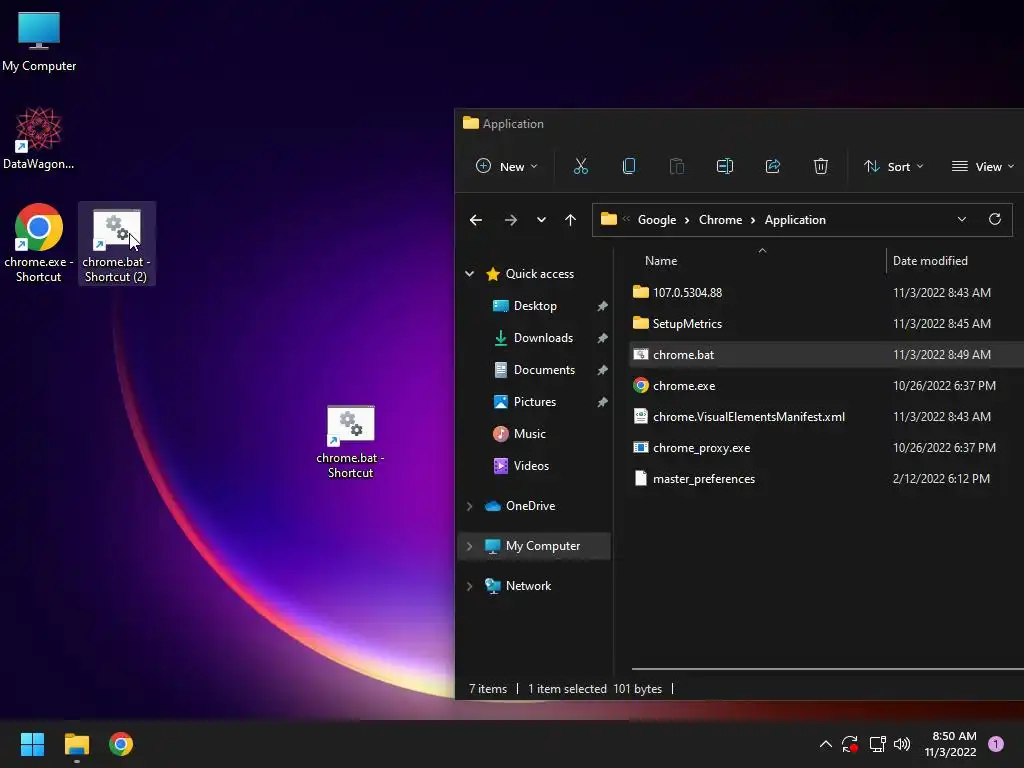Select Downloads in Quick access
Image resolution: width=1024 pixels, height=768 pixels.
pyautogui.click(x=543, y=338)
